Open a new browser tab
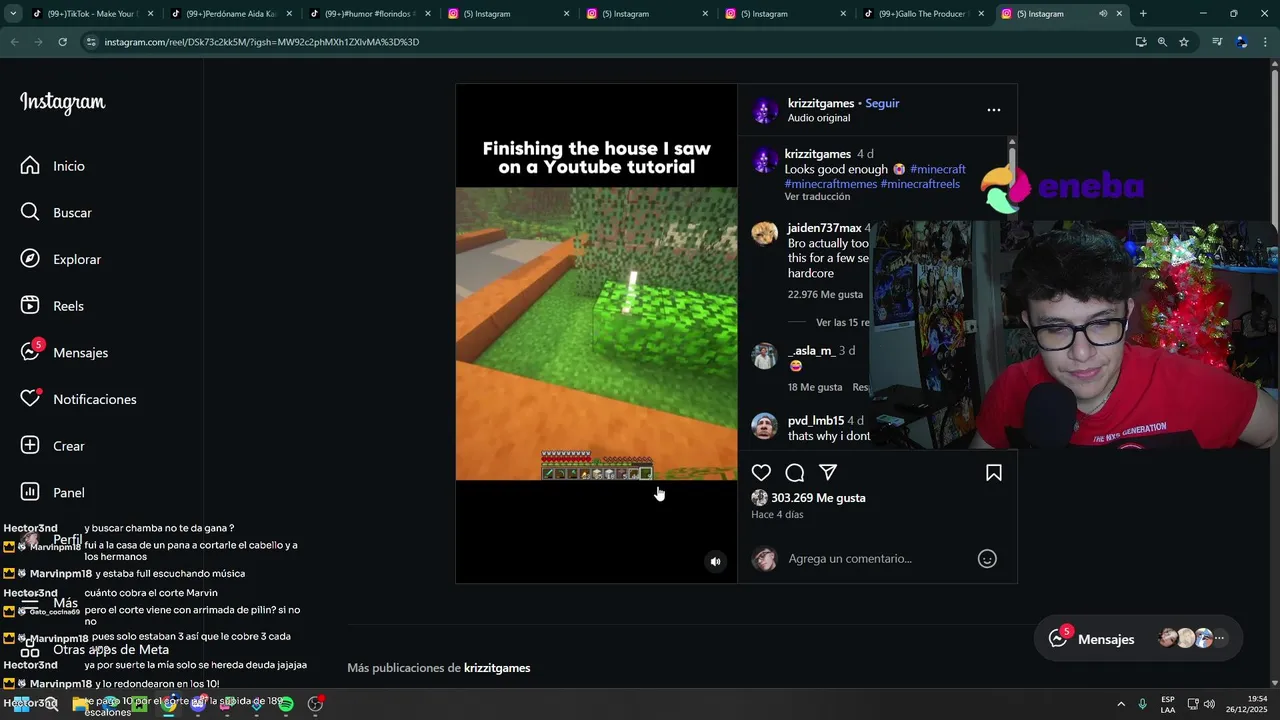This screenshot has height=720, width=1280. [x=1143, y=14]
